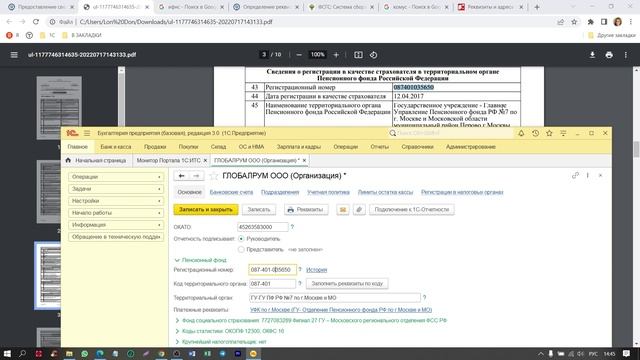Click the envelope icon in the form toolbar
The height and width of the screenshot is (360, 640).
tap(343, 209)
